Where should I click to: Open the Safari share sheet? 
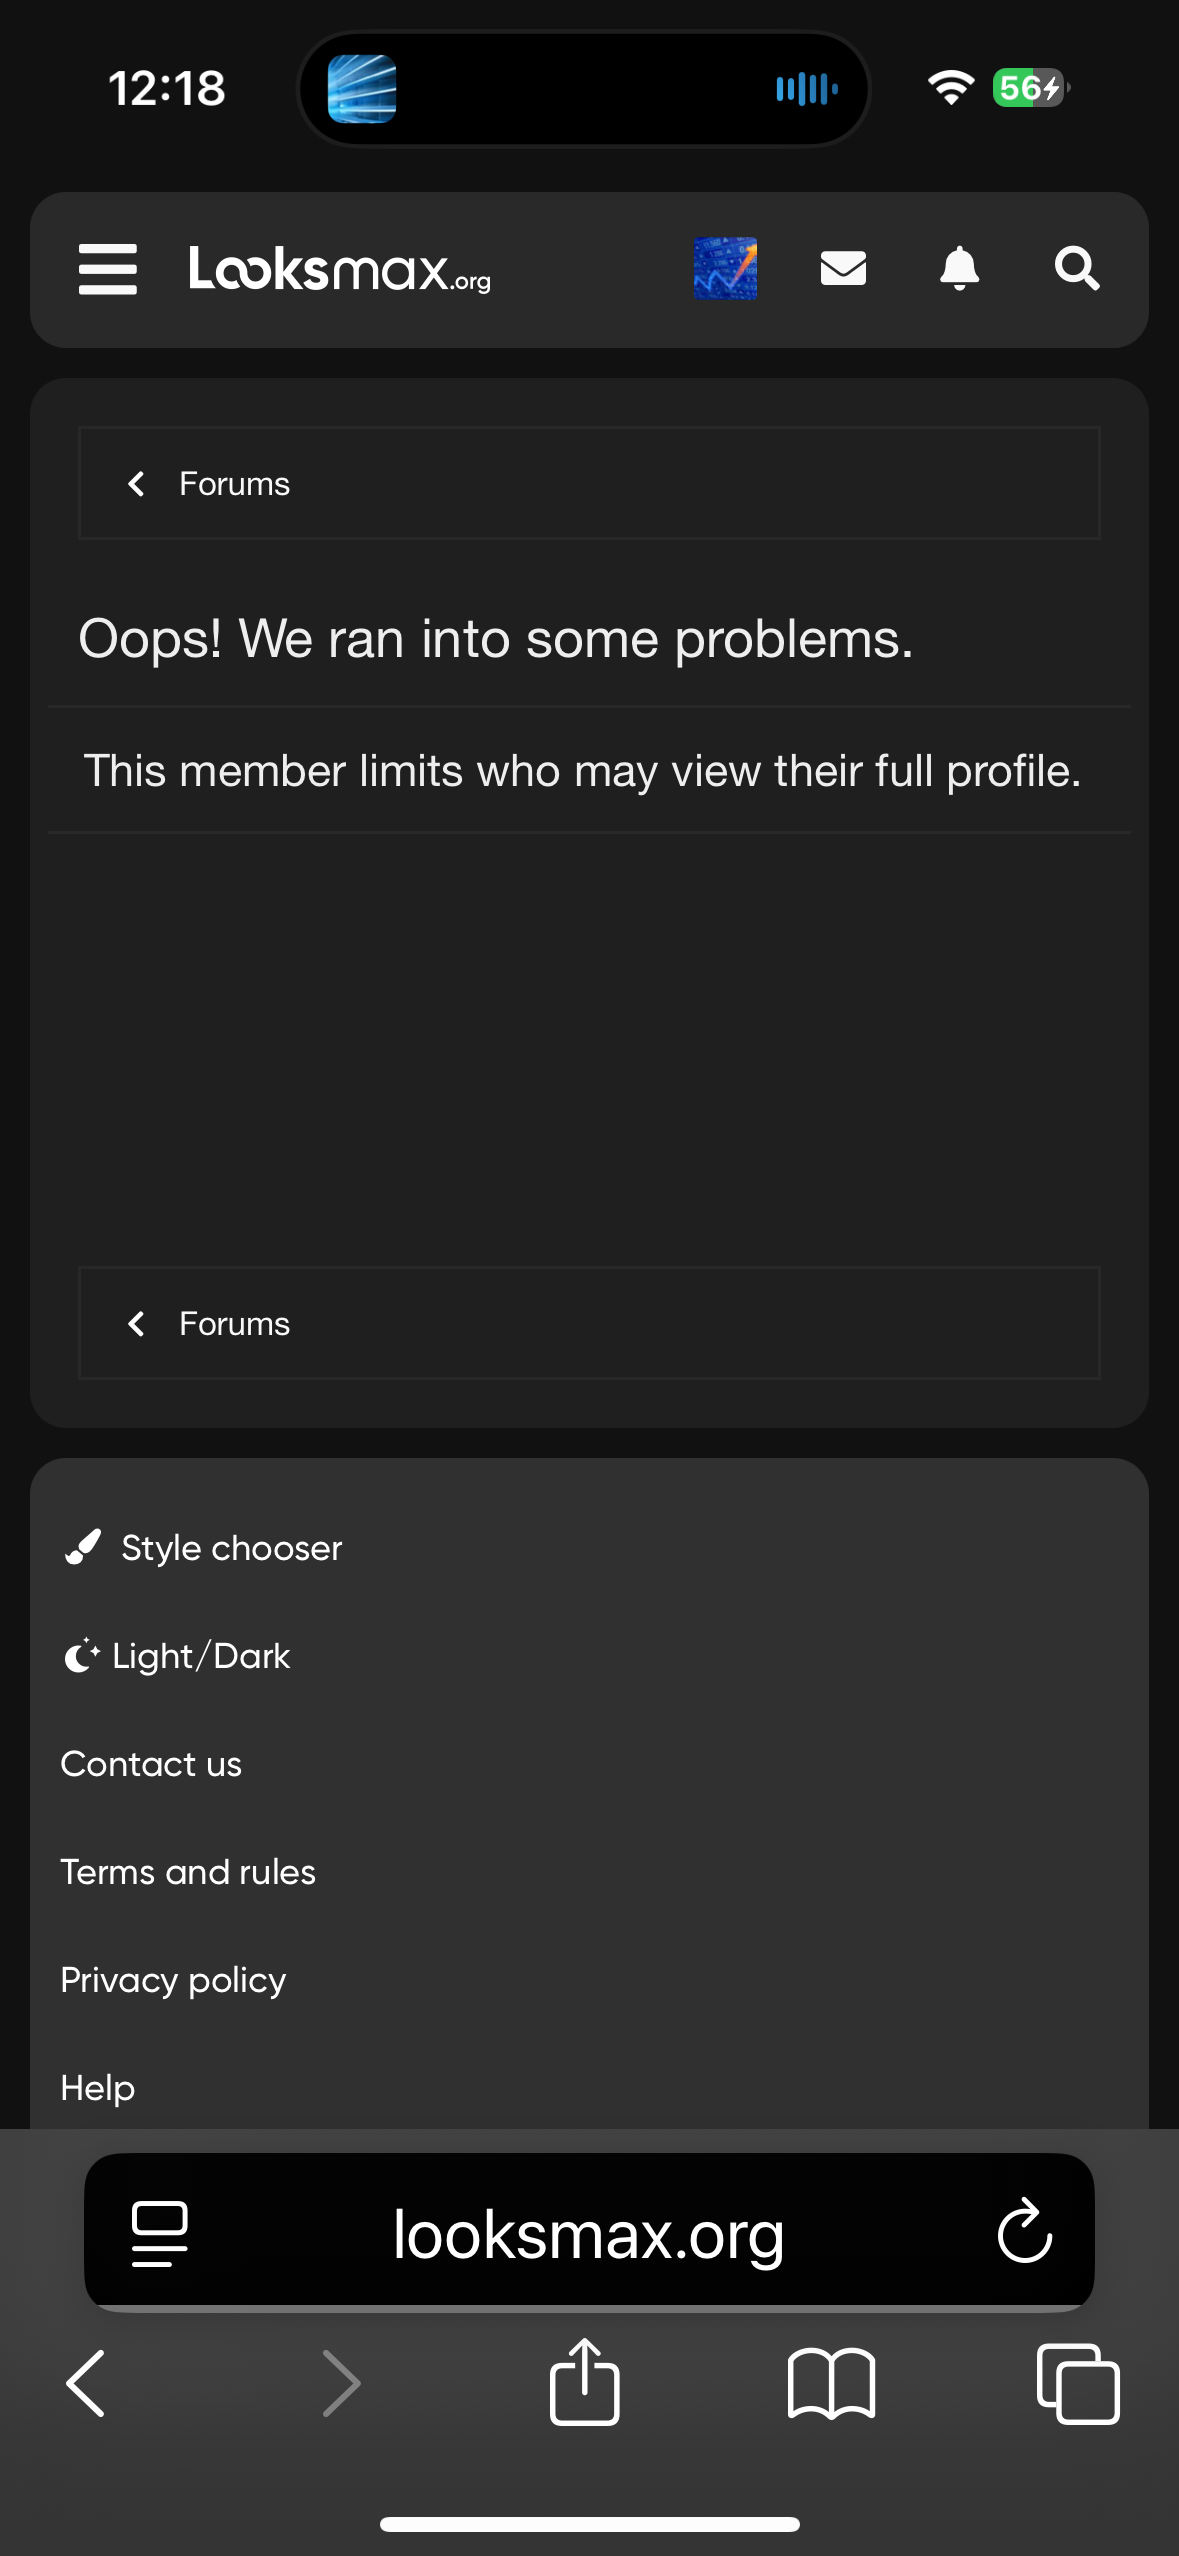(x=585, y=2381)
